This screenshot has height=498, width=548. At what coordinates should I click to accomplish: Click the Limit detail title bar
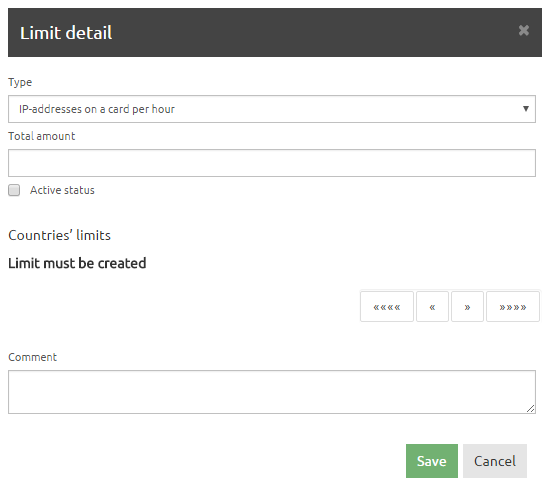pyautogui.click(x=275, y=33)
